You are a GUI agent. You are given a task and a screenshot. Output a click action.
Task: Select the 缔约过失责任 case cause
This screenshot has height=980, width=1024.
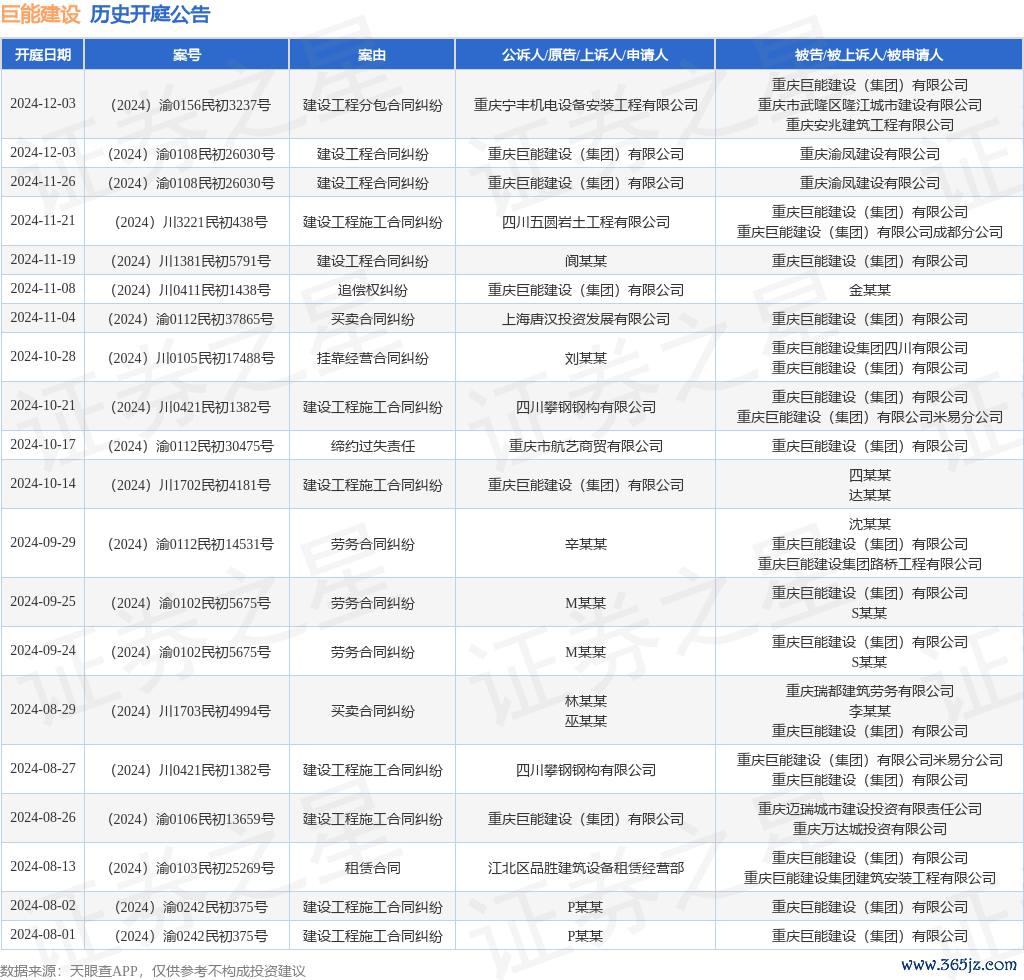372,446
